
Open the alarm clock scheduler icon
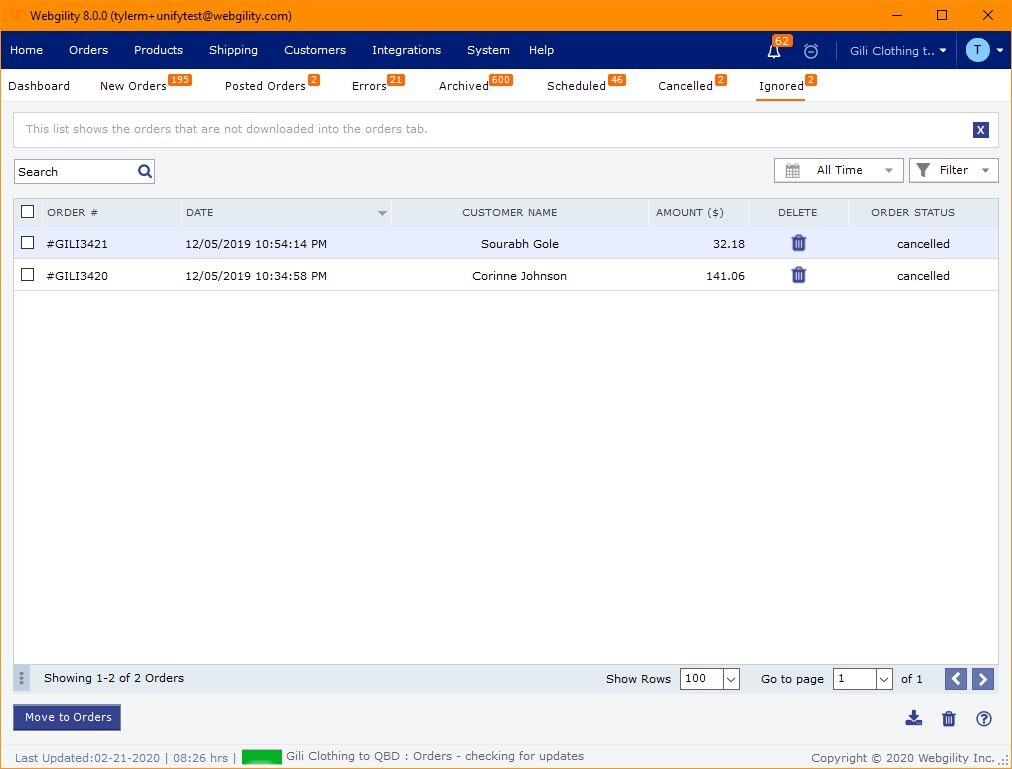click(x=811, y=51)
